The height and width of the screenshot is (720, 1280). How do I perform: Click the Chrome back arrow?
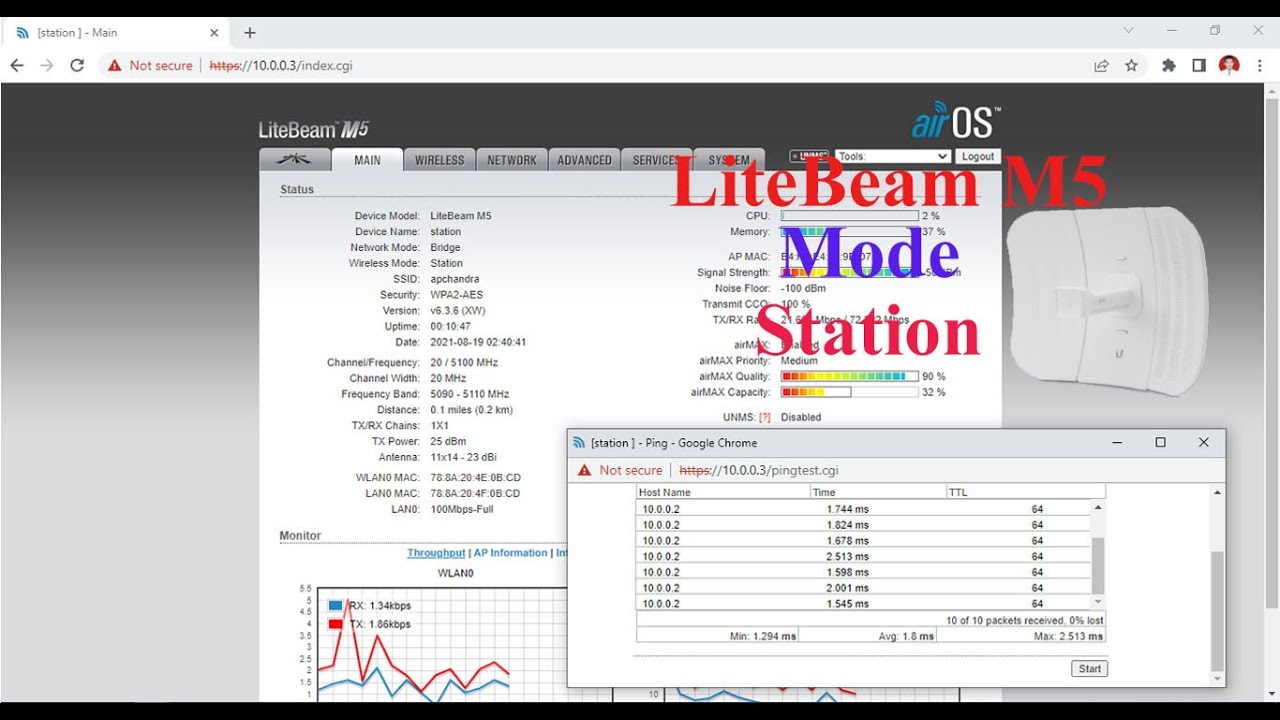coord(17,65)
